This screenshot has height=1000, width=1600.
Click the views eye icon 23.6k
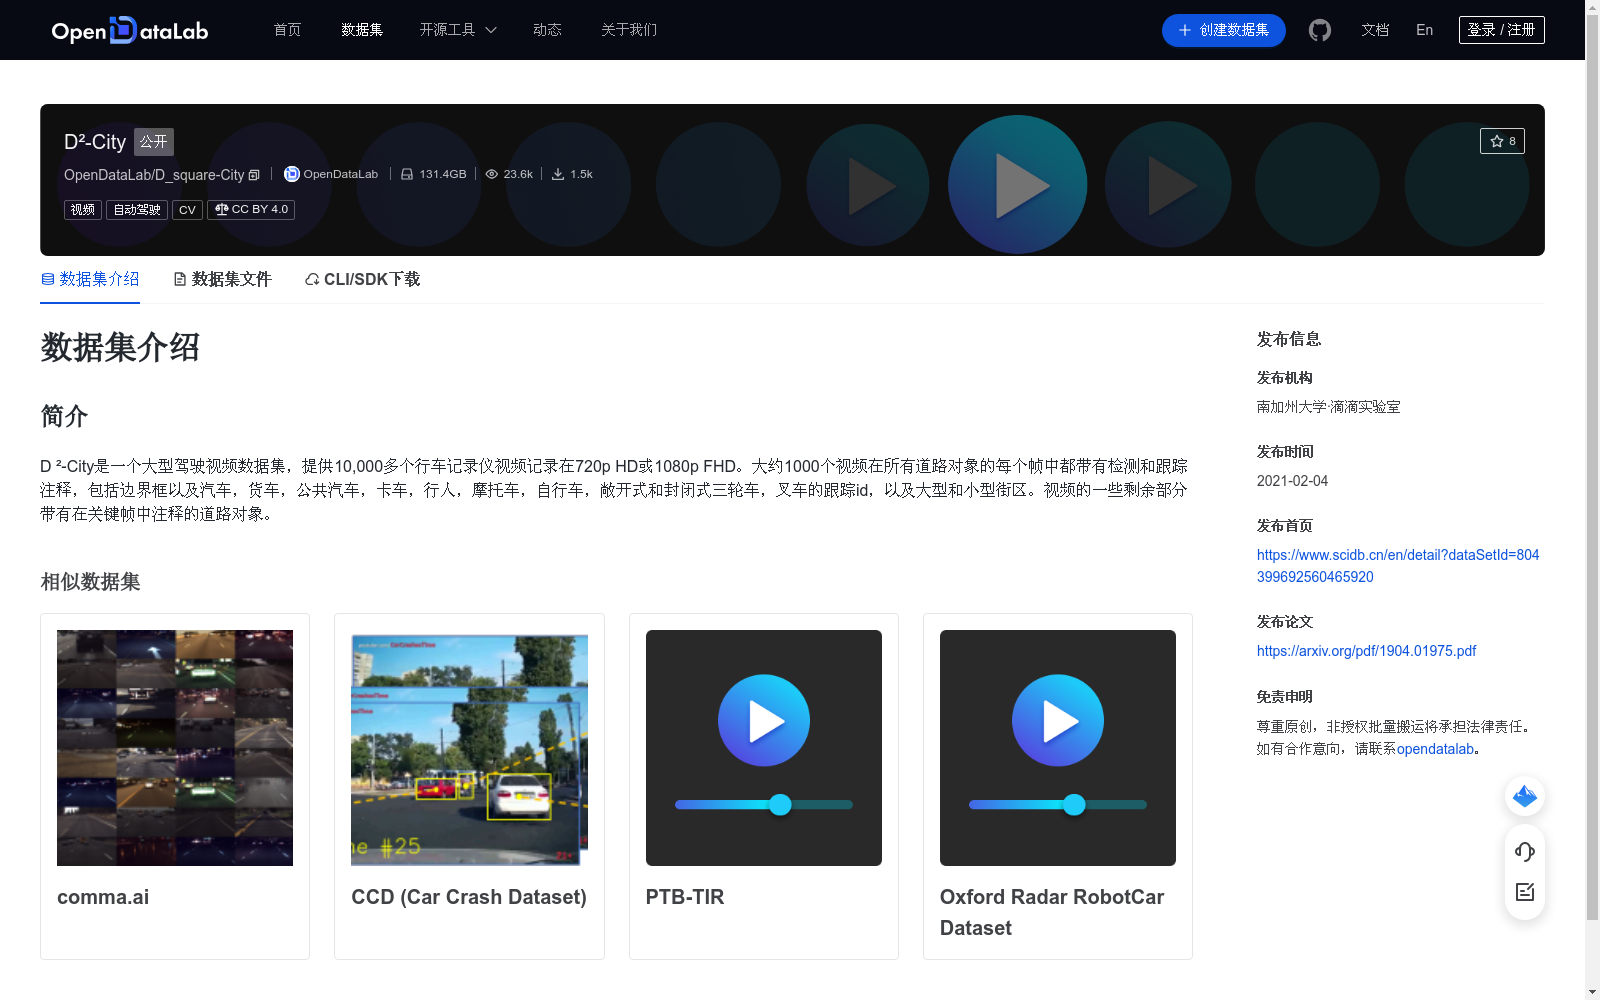(x=492, y=174)
